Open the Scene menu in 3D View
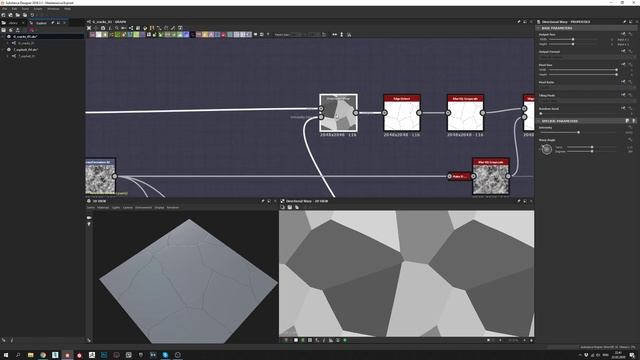The height and width of the screenshot is (360, 640). (x=91, y=207)
